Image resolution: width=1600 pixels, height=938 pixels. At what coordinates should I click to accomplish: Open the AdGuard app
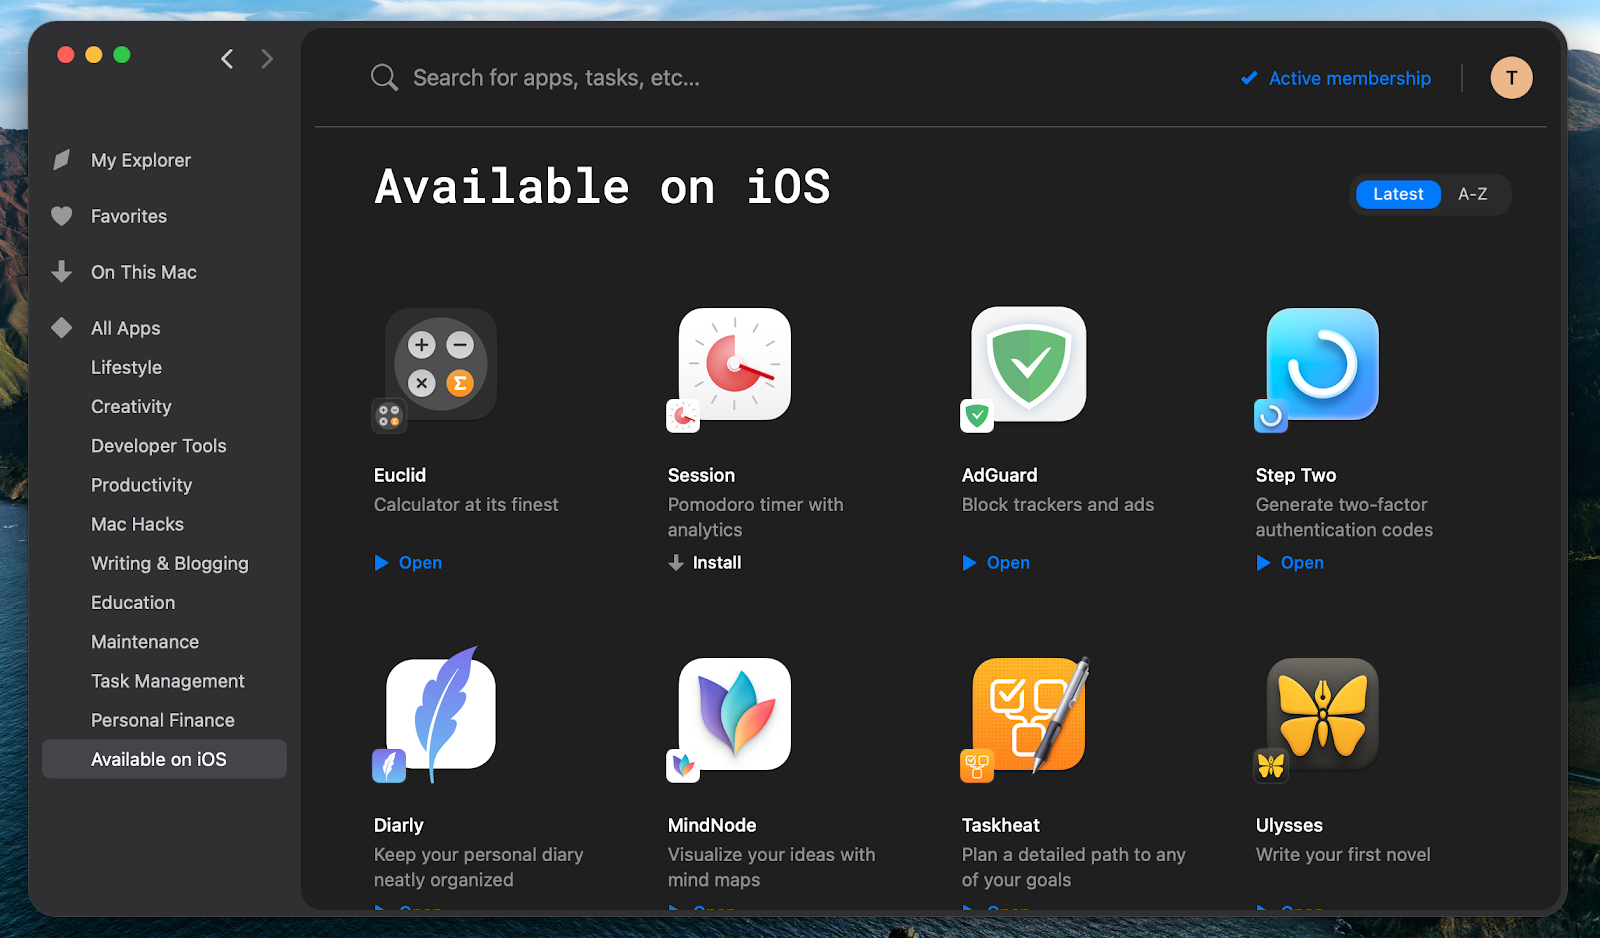coord(996,563)
